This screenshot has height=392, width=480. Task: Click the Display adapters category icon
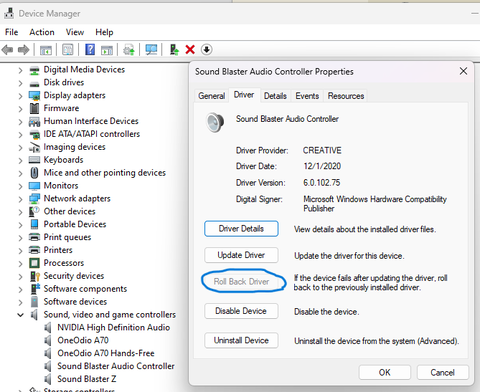[x=34, y=96]
